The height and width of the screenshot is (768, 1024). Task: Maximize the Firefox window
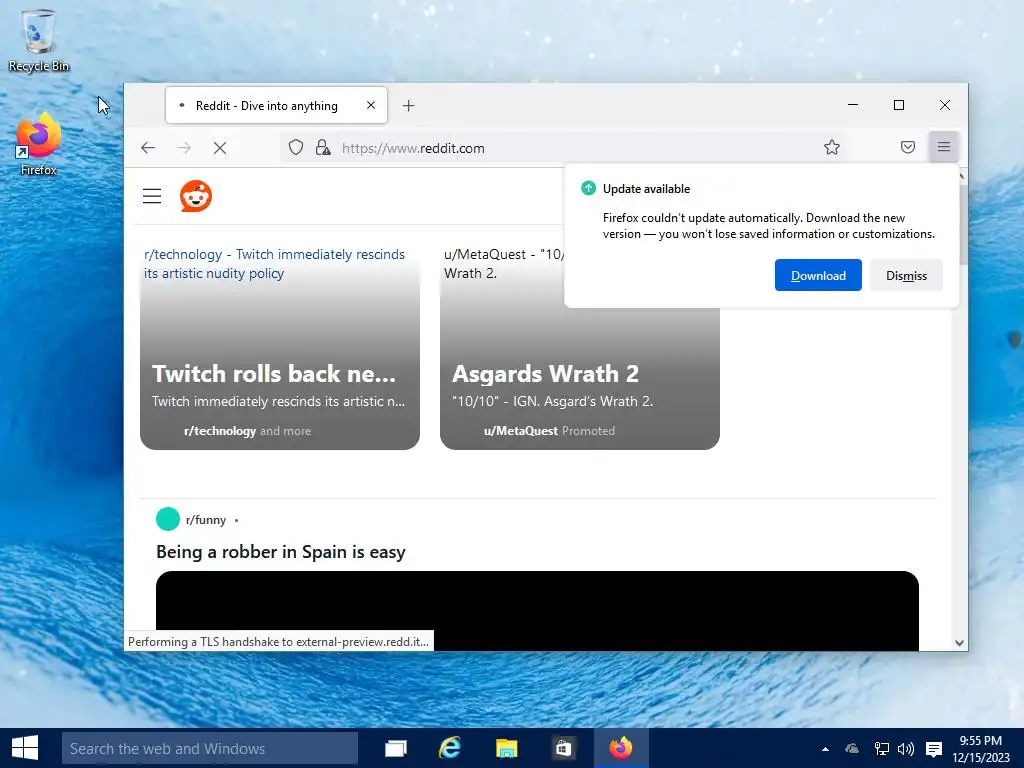pyautogui.click(x=899, y=105)
